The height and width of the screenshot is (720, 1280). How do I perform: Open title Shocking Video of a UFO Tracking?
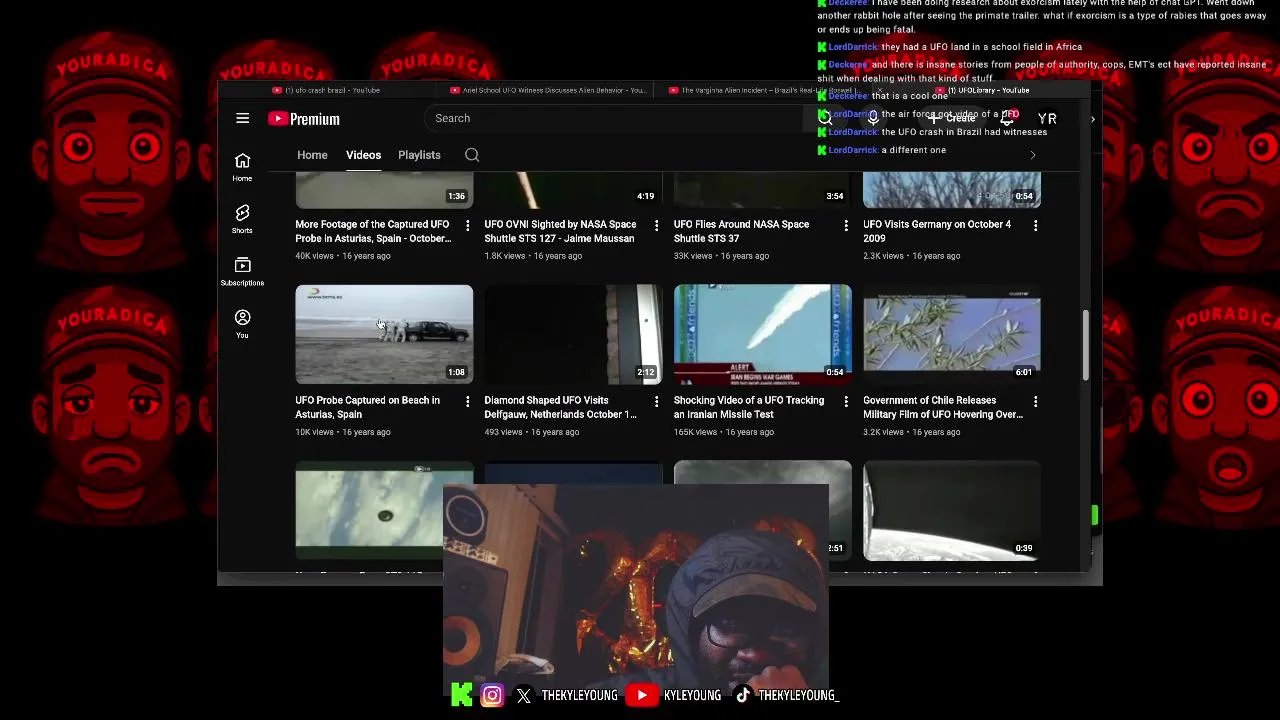coord(749,407)
